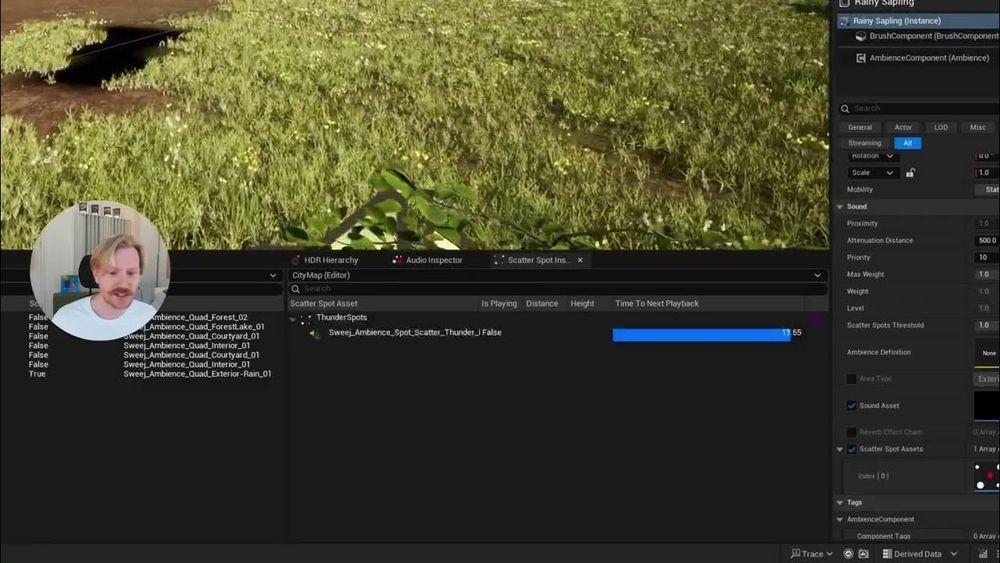Click the Static mobility button

(x=987, y=190)
